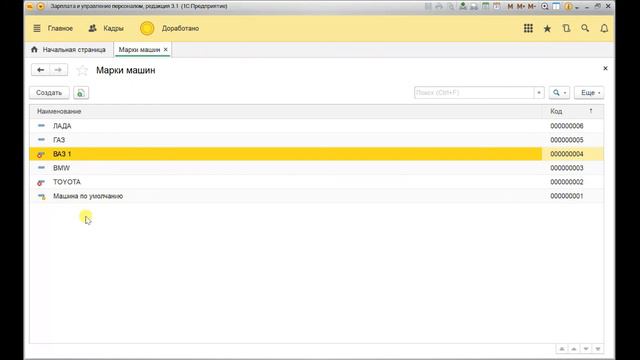Image resolution: width=640 pixels, height=360 pixels.
Task: Select the TOYOTA row
Action: 316,182
